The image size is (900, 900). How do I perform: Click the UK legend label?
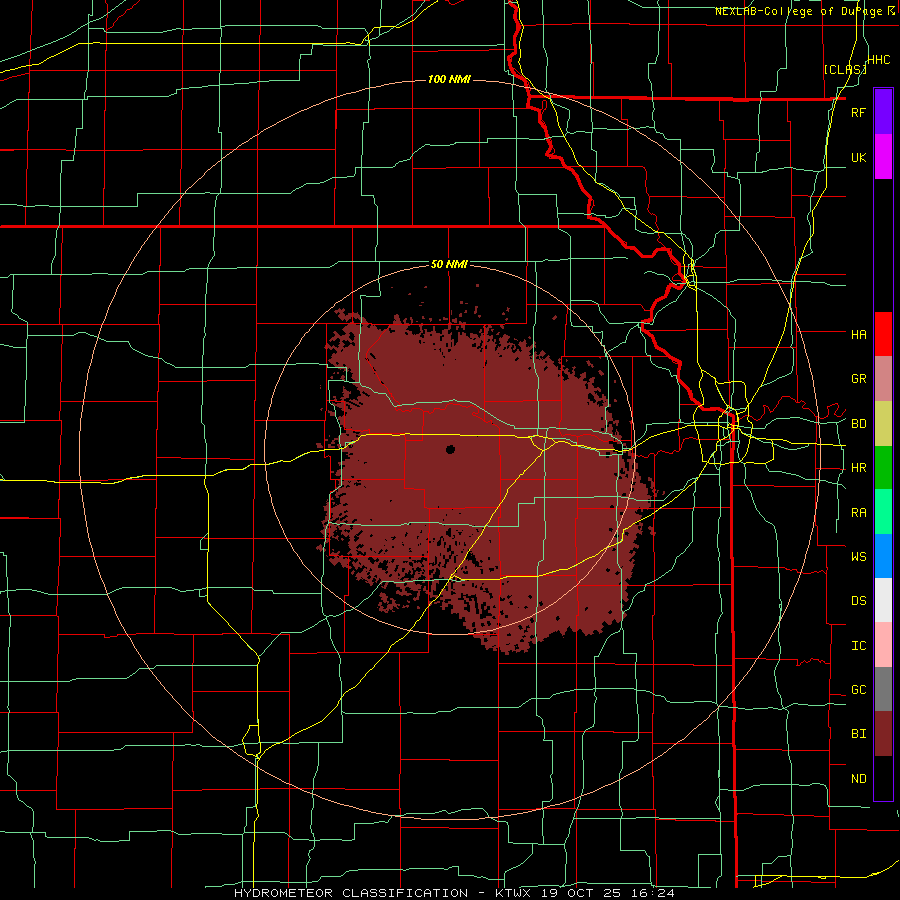(858, 157)
